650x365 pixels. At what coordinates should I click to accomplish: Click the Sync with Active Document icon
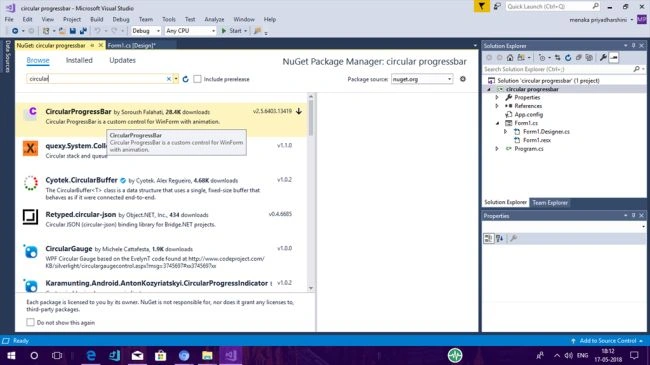tap(558, 58)
